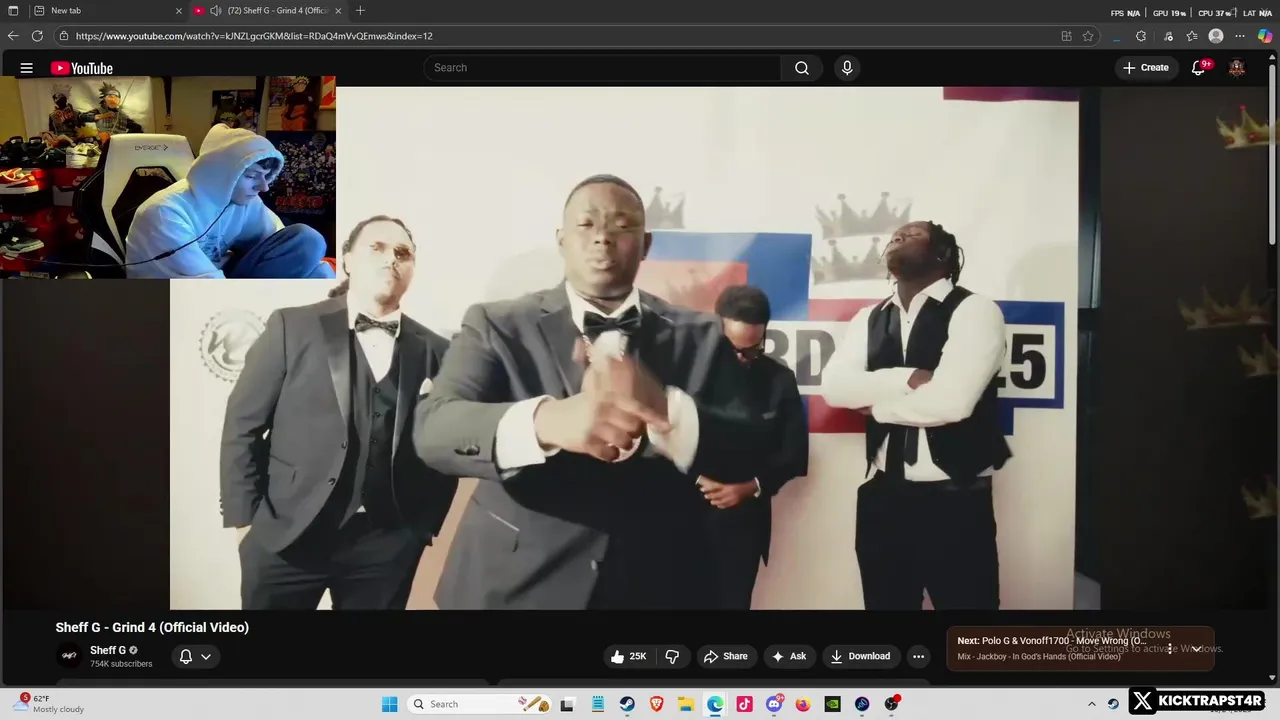Focus the YouTube Search field
1280x720 pixels.
tap(602, 68)
